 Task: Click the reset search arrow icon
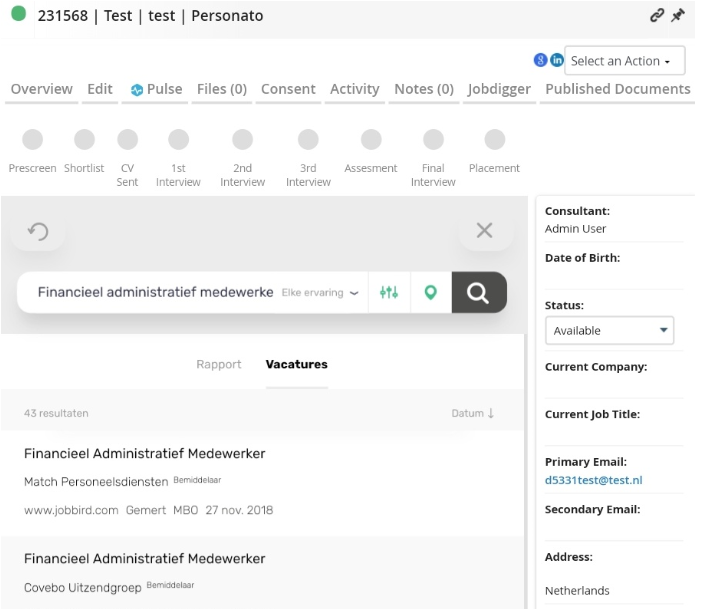point(38,231)
